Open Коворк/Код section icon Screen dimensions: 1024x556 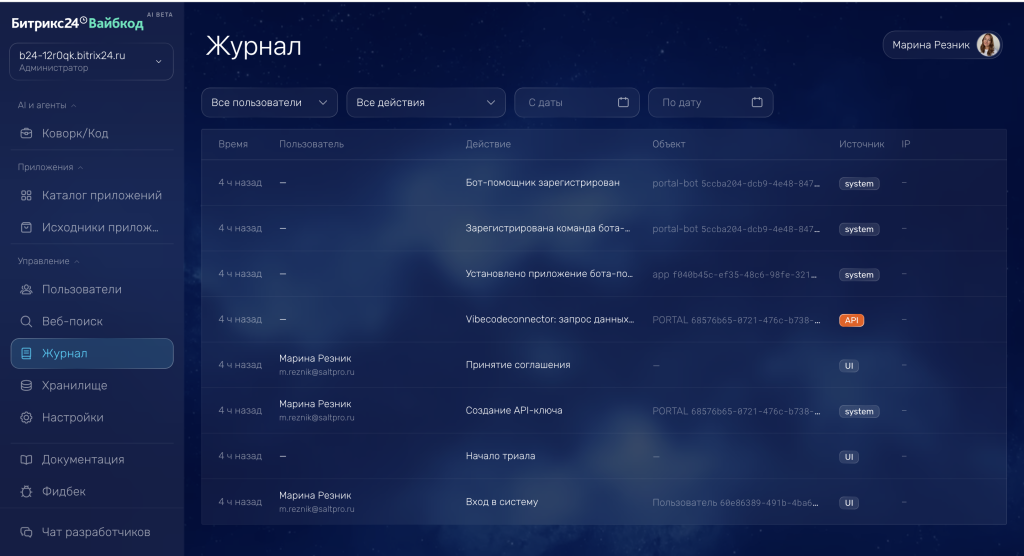(26, 133)
